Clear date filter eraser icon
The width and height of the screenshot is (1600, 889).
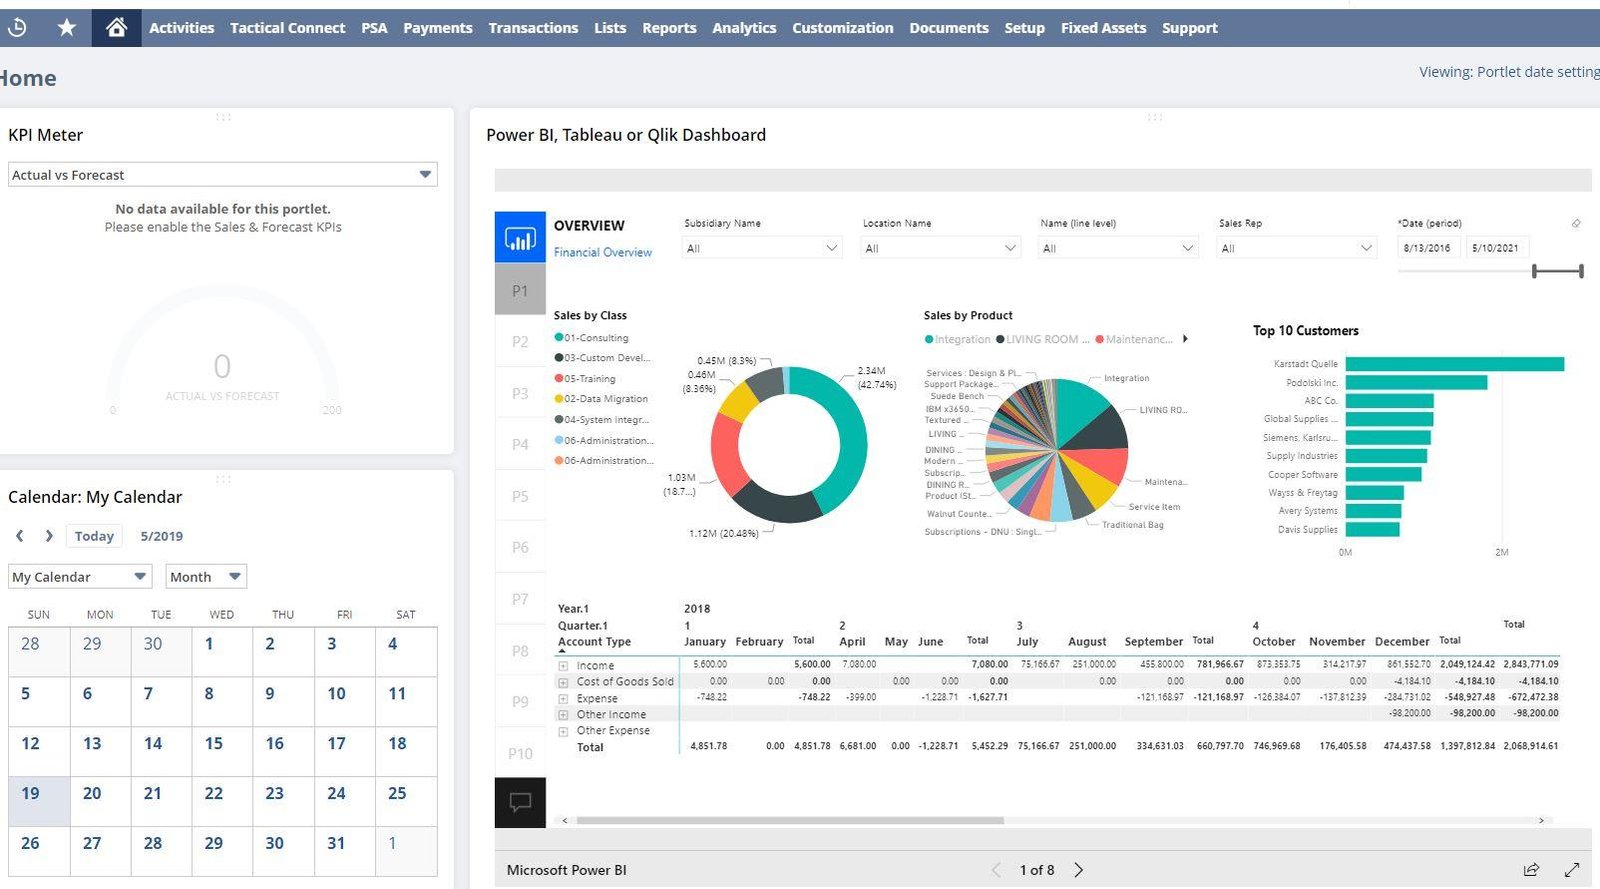click(x=1576, y=223)
